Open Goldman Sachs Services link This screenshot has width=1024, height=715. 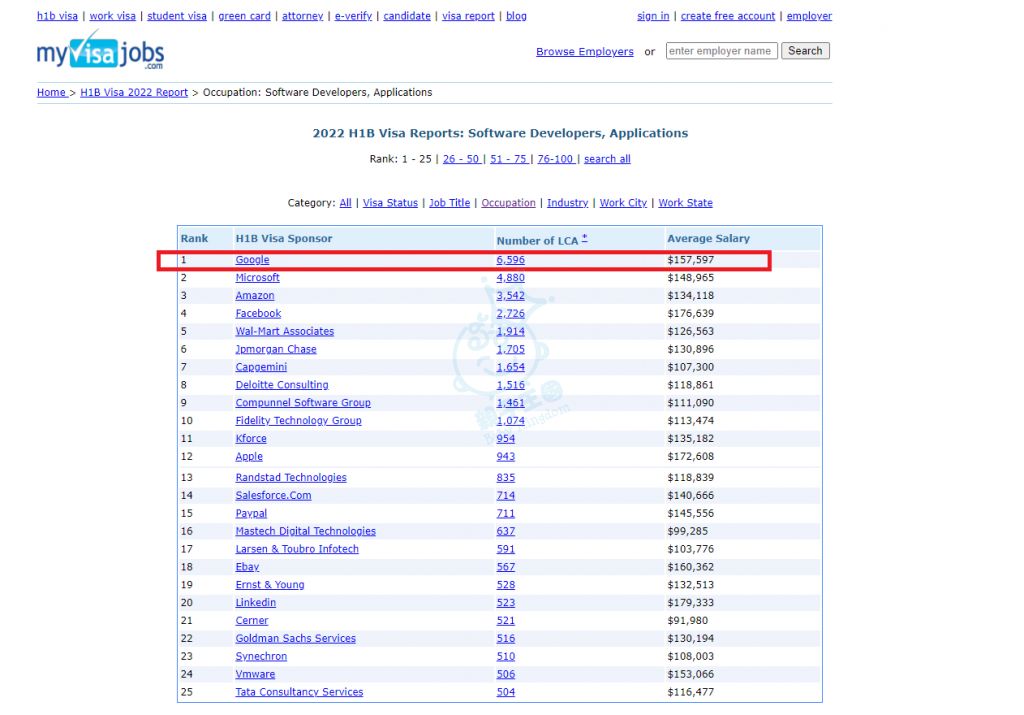(295, 638)
